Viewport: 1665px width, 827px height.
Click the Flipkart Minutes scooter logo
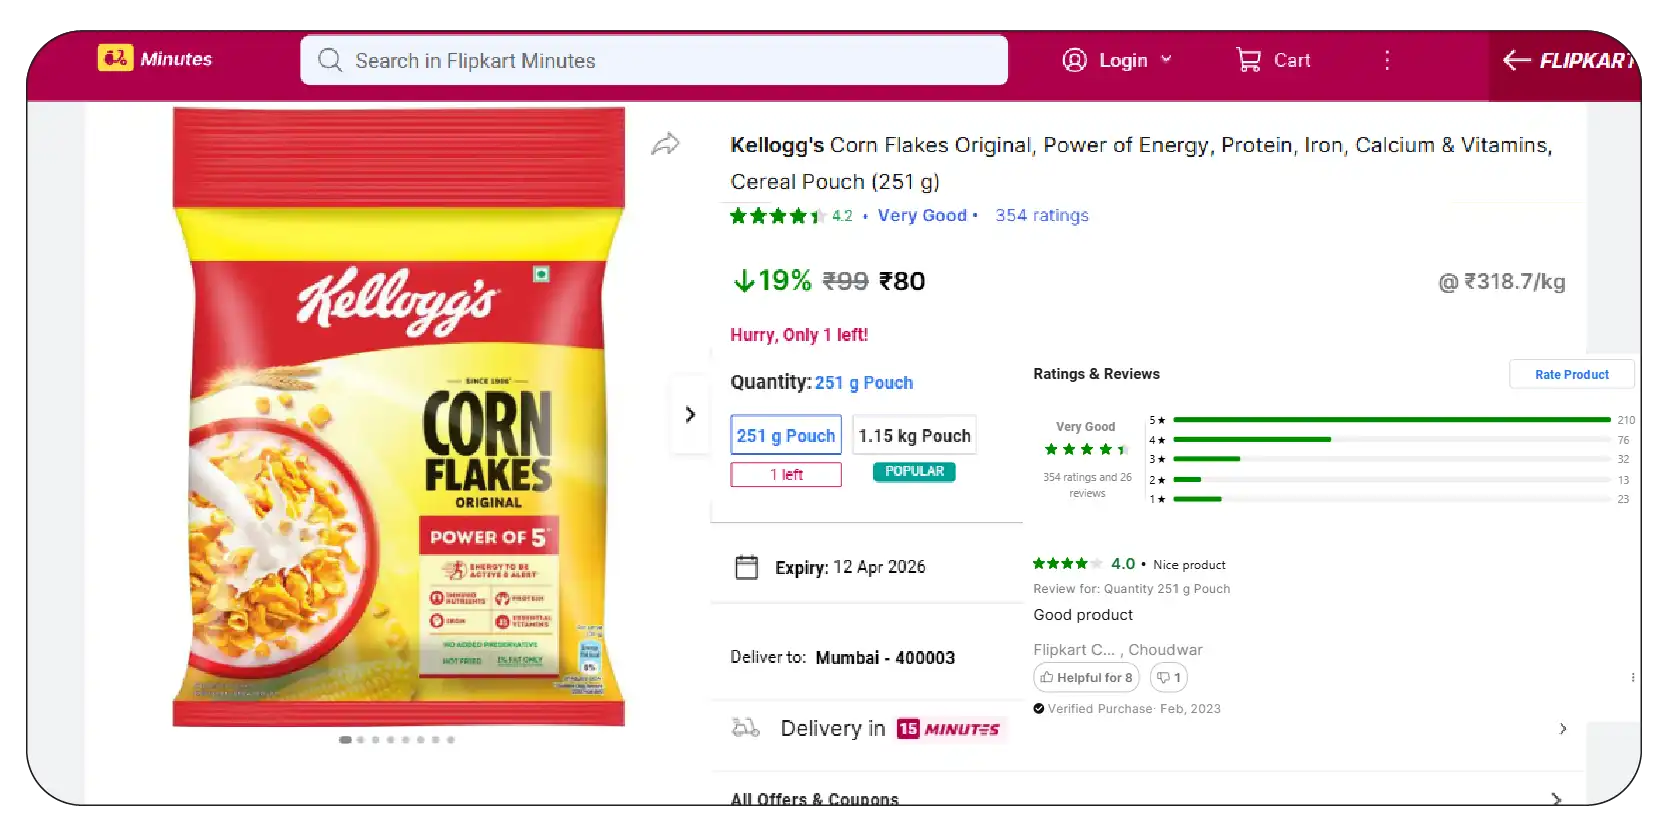click(x=115, y=58)
